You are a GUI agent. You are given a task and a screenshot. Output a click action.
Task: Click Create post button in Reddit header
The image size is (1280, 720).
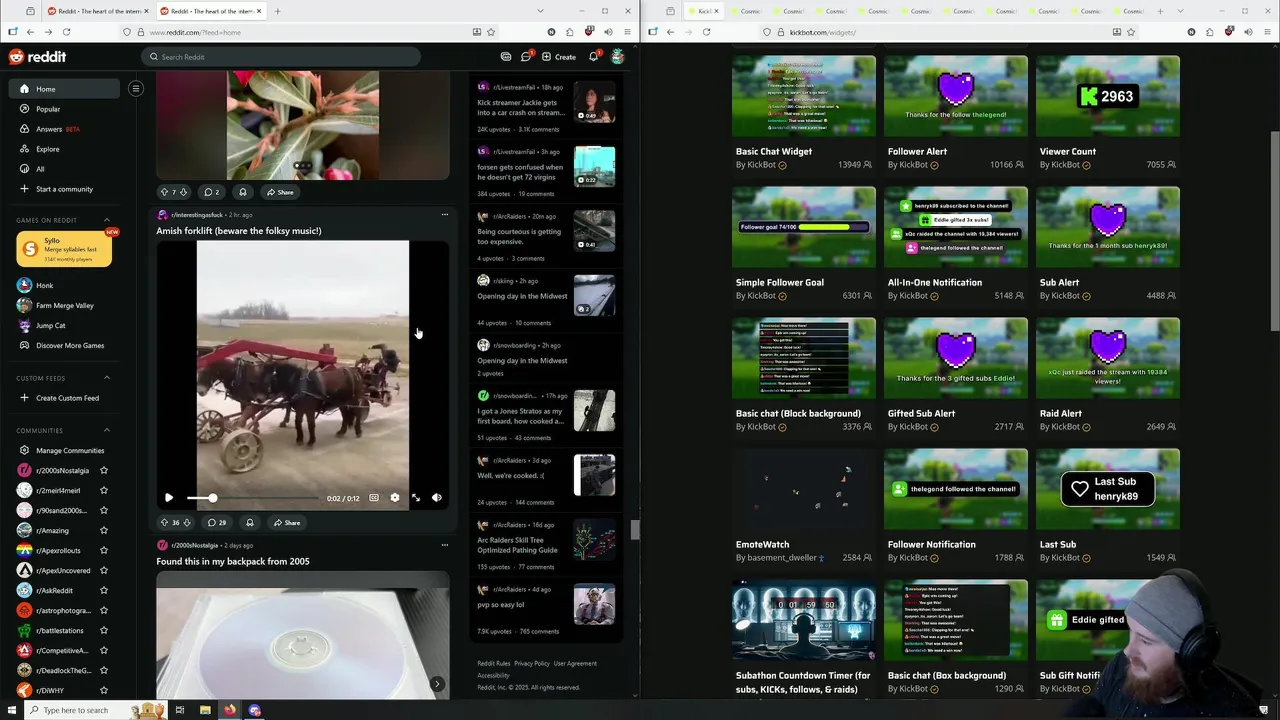tap(559, 57)
